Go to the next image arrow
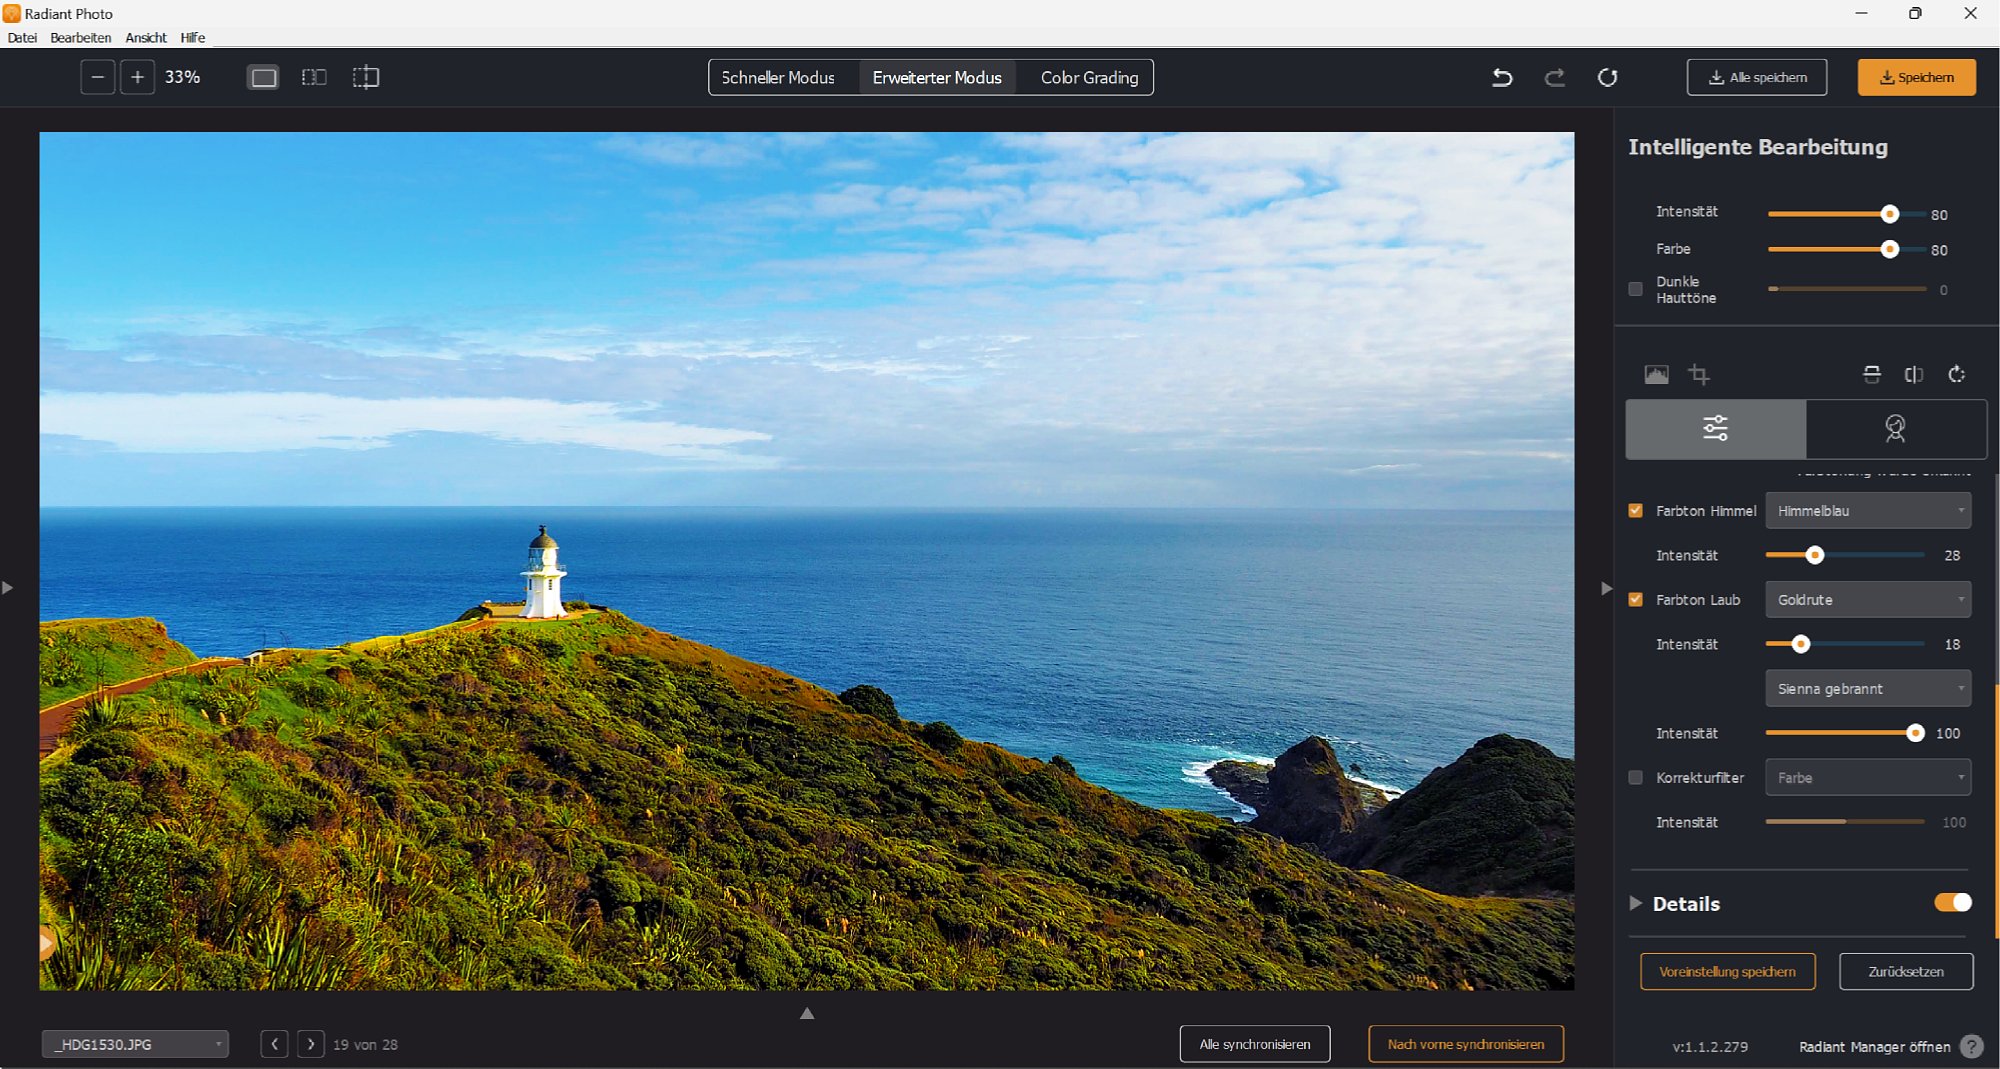This screenshot has height=1069, width=2000. click(x=311, y=1044)
